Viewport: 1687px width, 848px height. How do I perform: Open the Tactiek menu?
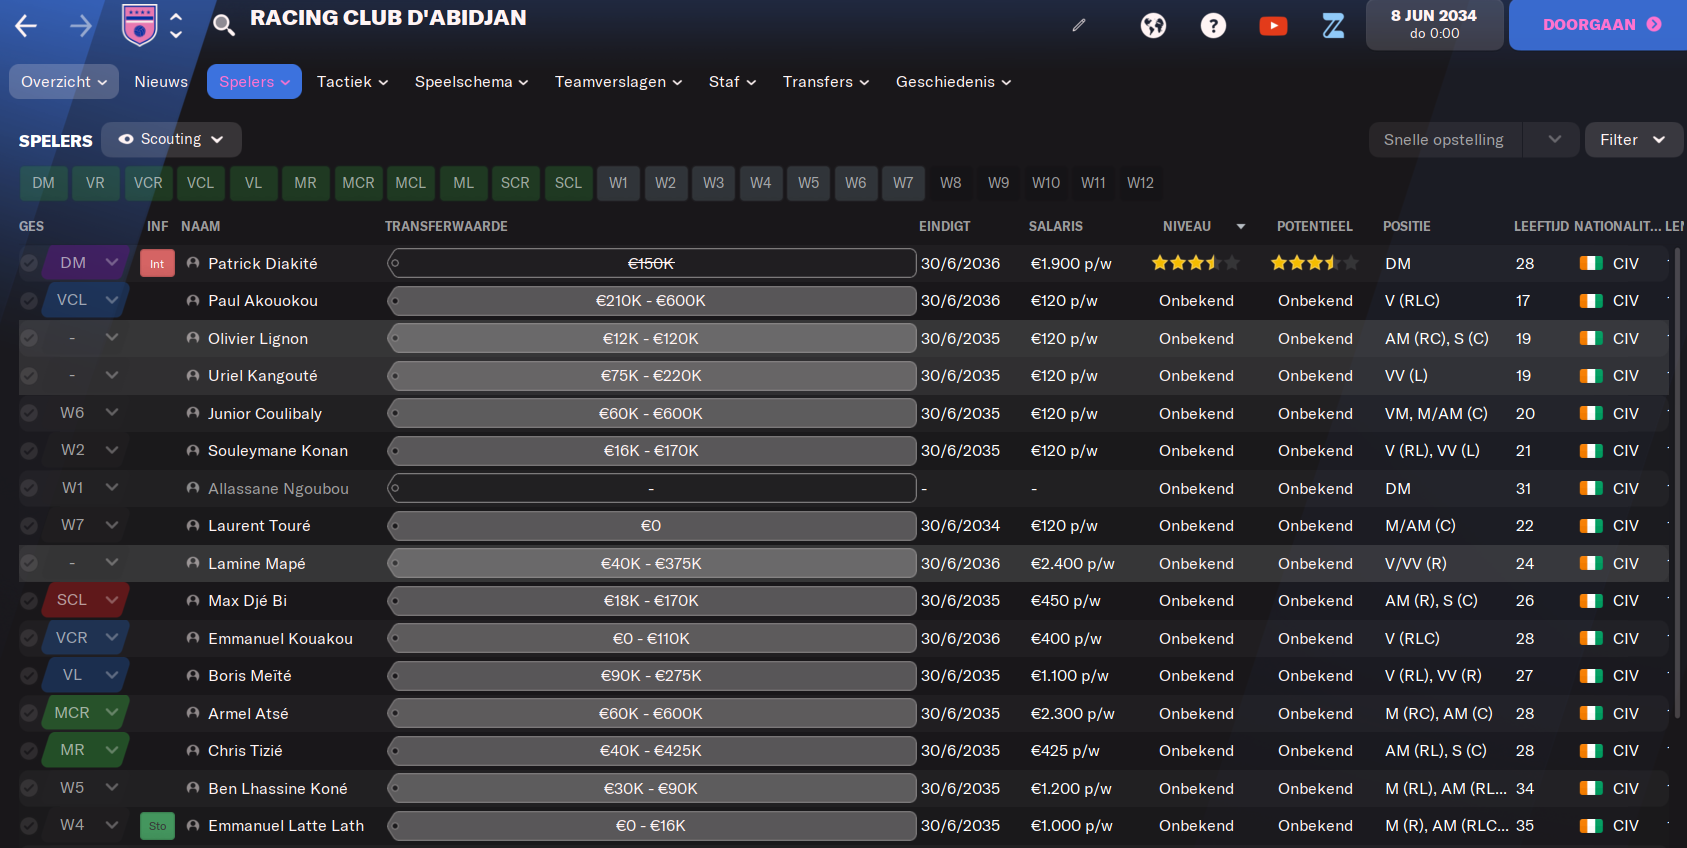pyautogui.click(x=352, y=82)
